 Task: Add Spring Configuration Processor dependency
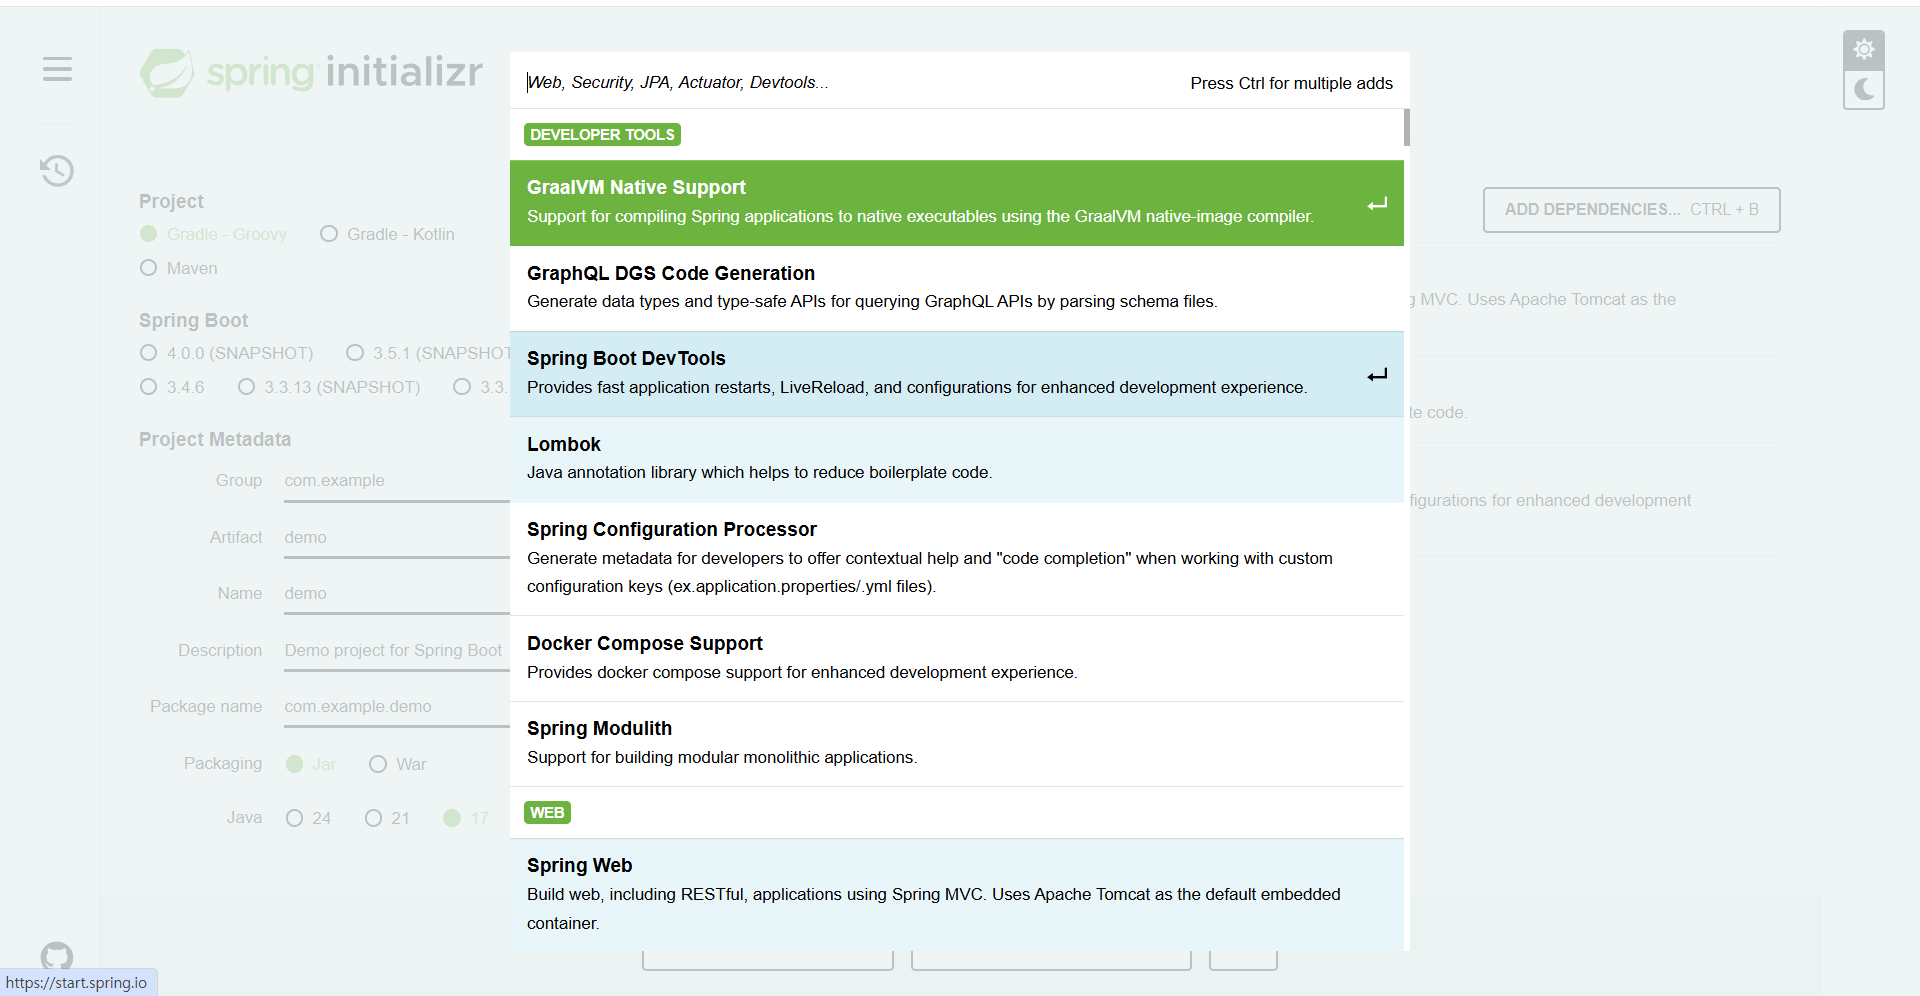coord(957,559)
